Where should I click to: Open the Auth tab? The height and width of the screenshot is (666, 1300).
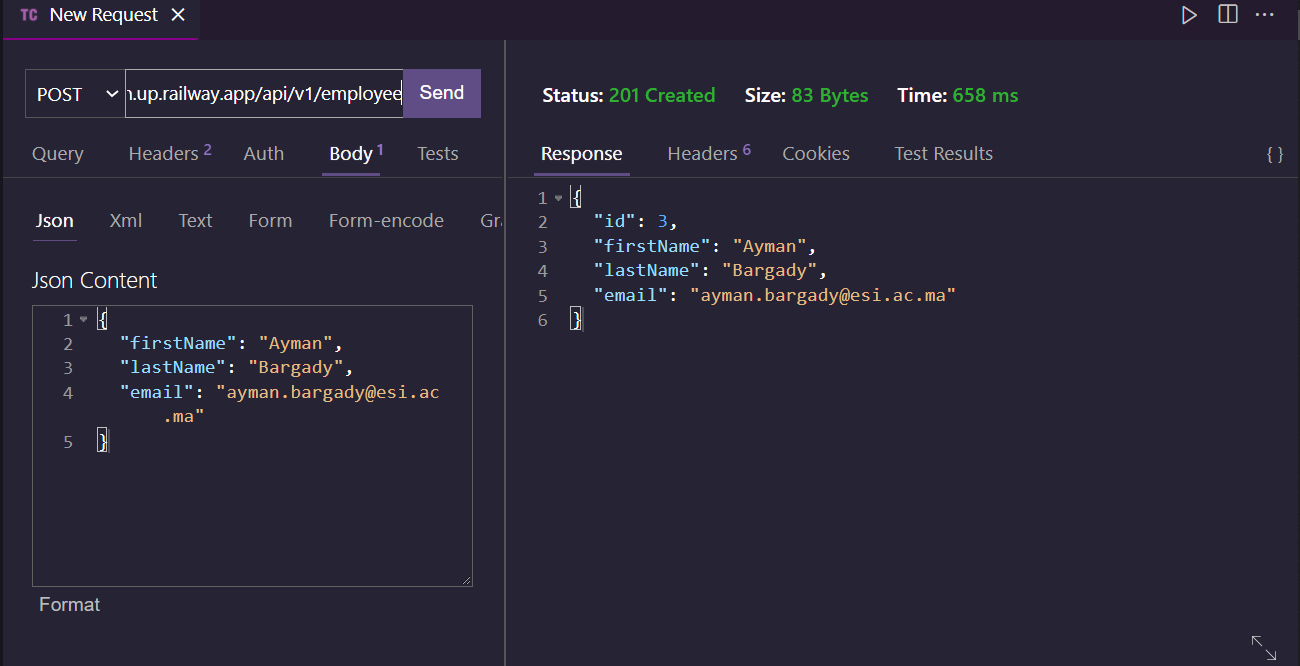pyautogui.click(x=263, y=153)
